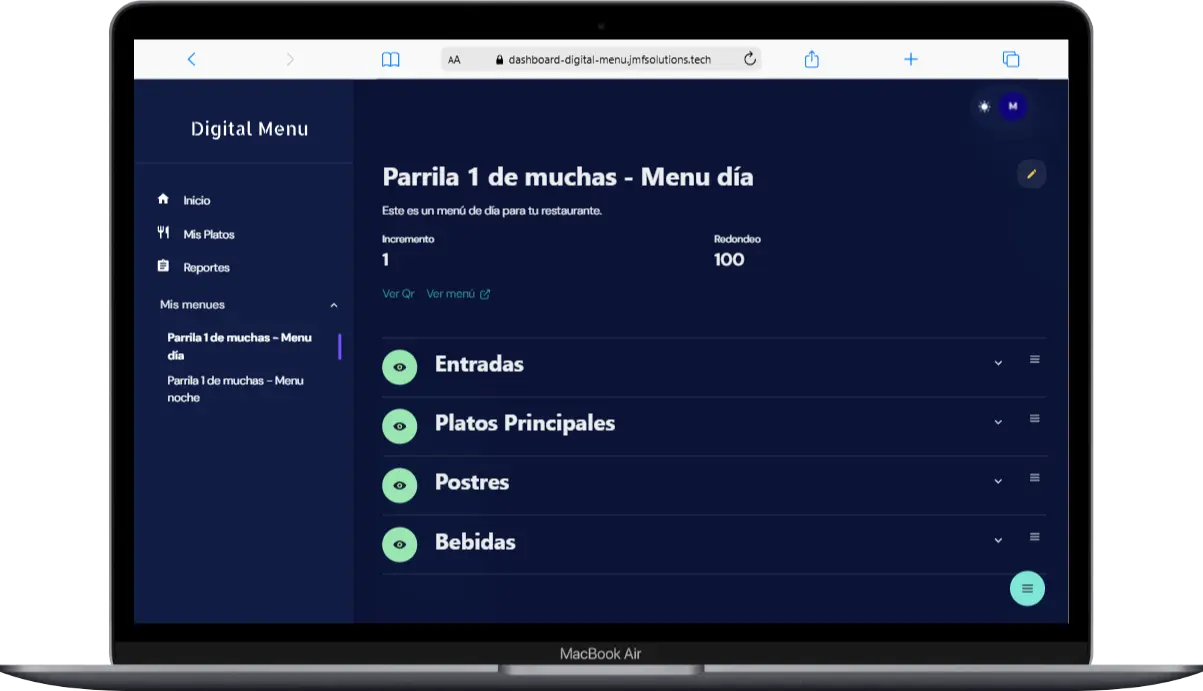Click the drag handle beside Postres
Screen dimensions: 1203x691
click(x=1035, y=478)
